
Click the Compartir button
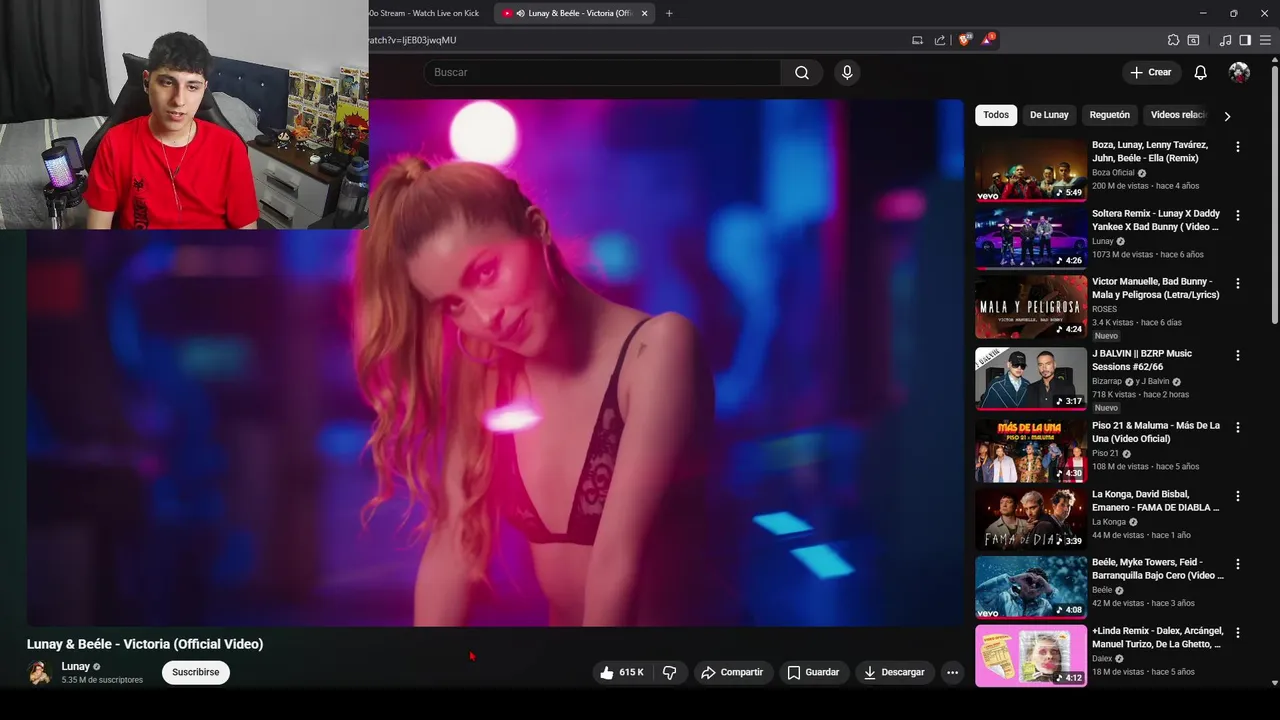[x=732, y=672]
